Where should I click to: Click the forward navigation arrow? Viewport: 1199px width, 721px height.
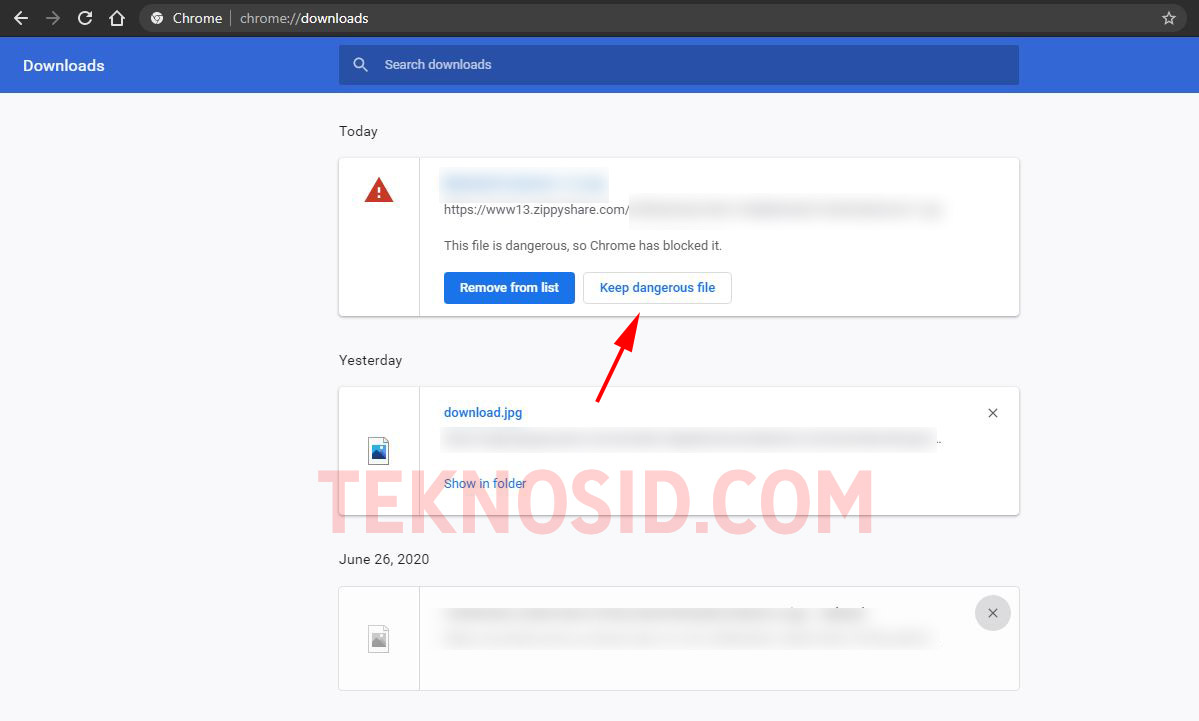point(53,18)
